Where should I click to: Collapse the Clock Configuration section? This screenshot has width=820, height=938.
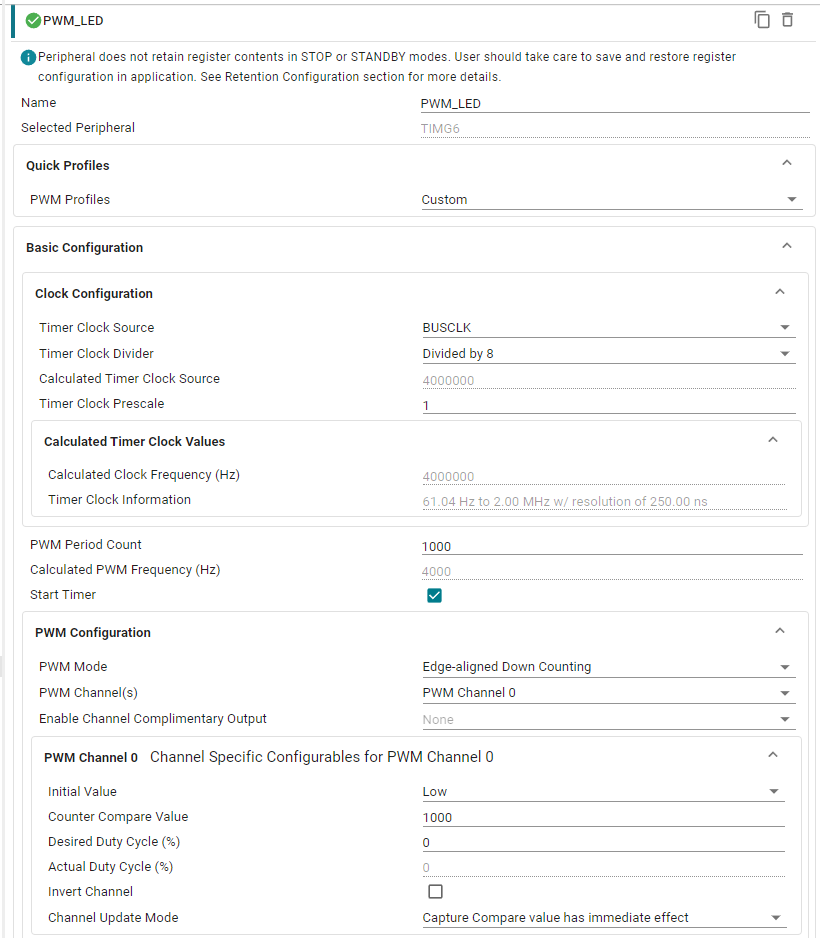tap(780, 292)
